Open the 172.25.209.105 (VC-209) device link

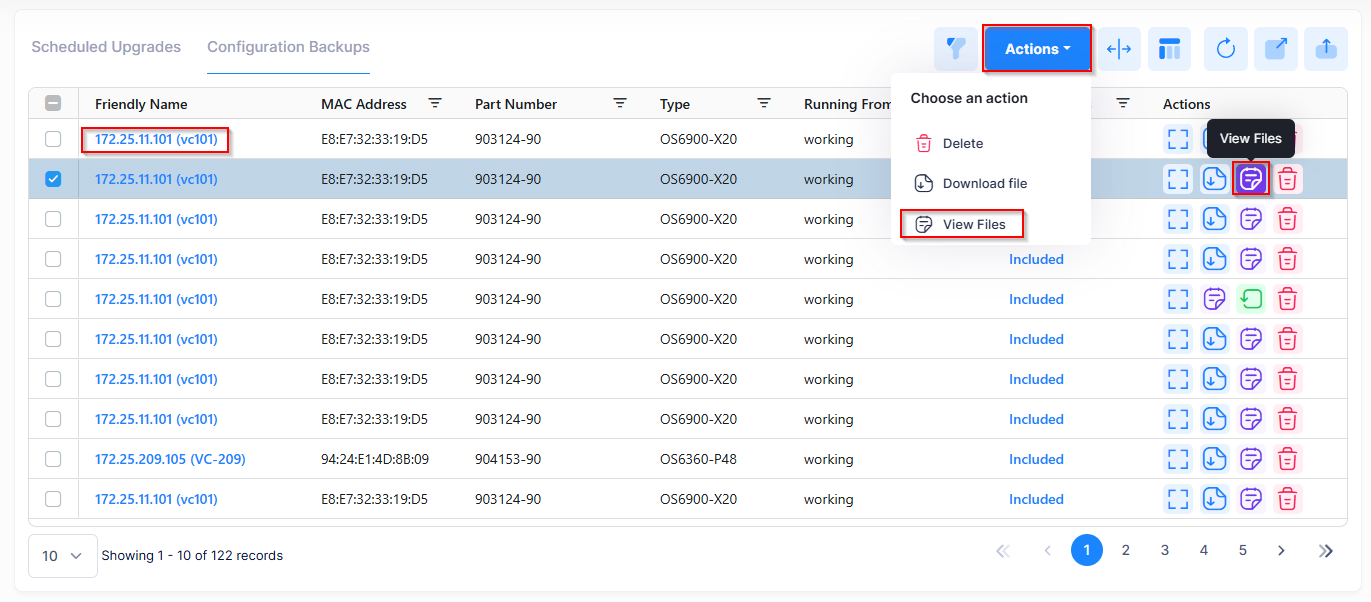(170, 459)
